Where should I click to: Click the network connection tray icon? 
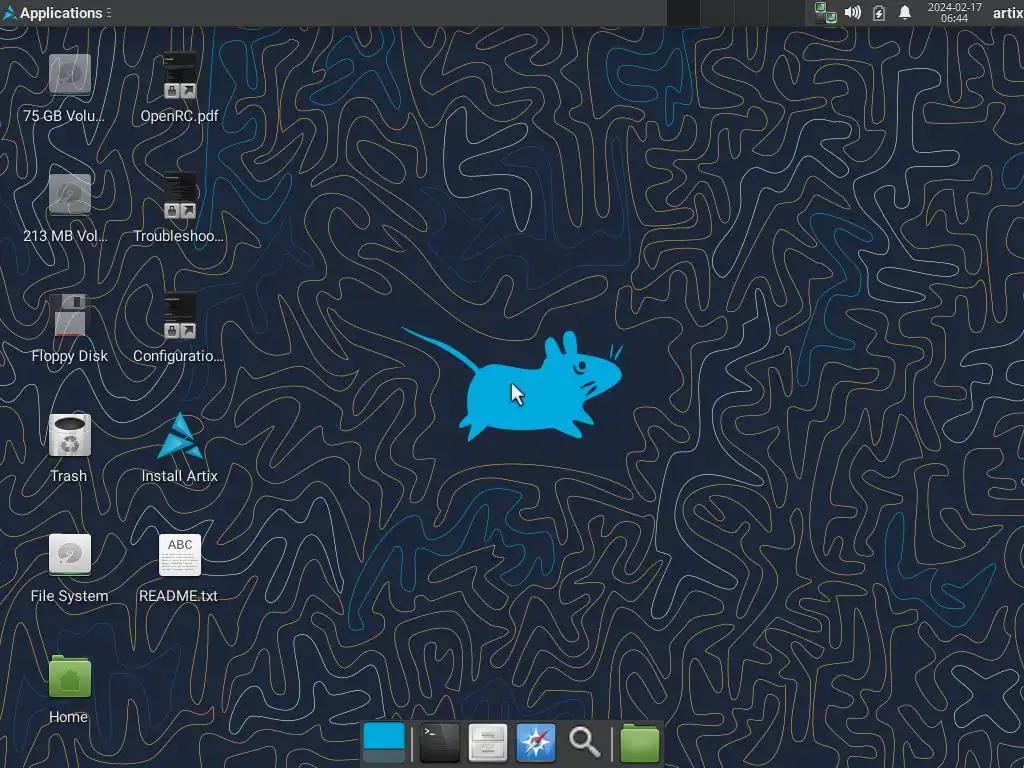[x=825, y=12]
